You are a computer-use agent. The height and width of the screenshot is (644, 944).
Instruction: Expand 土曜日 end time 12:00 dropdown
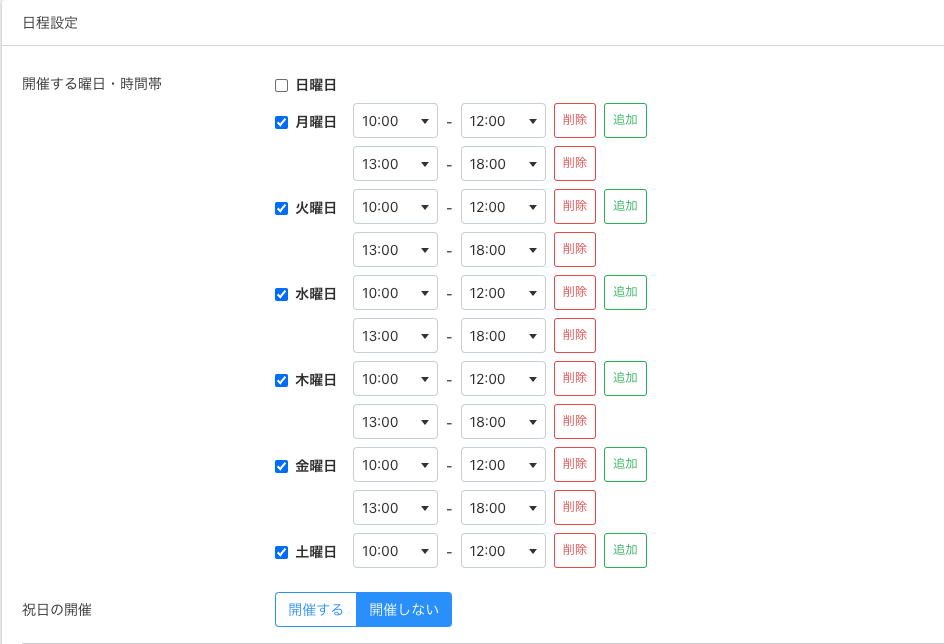pos(503,551)
